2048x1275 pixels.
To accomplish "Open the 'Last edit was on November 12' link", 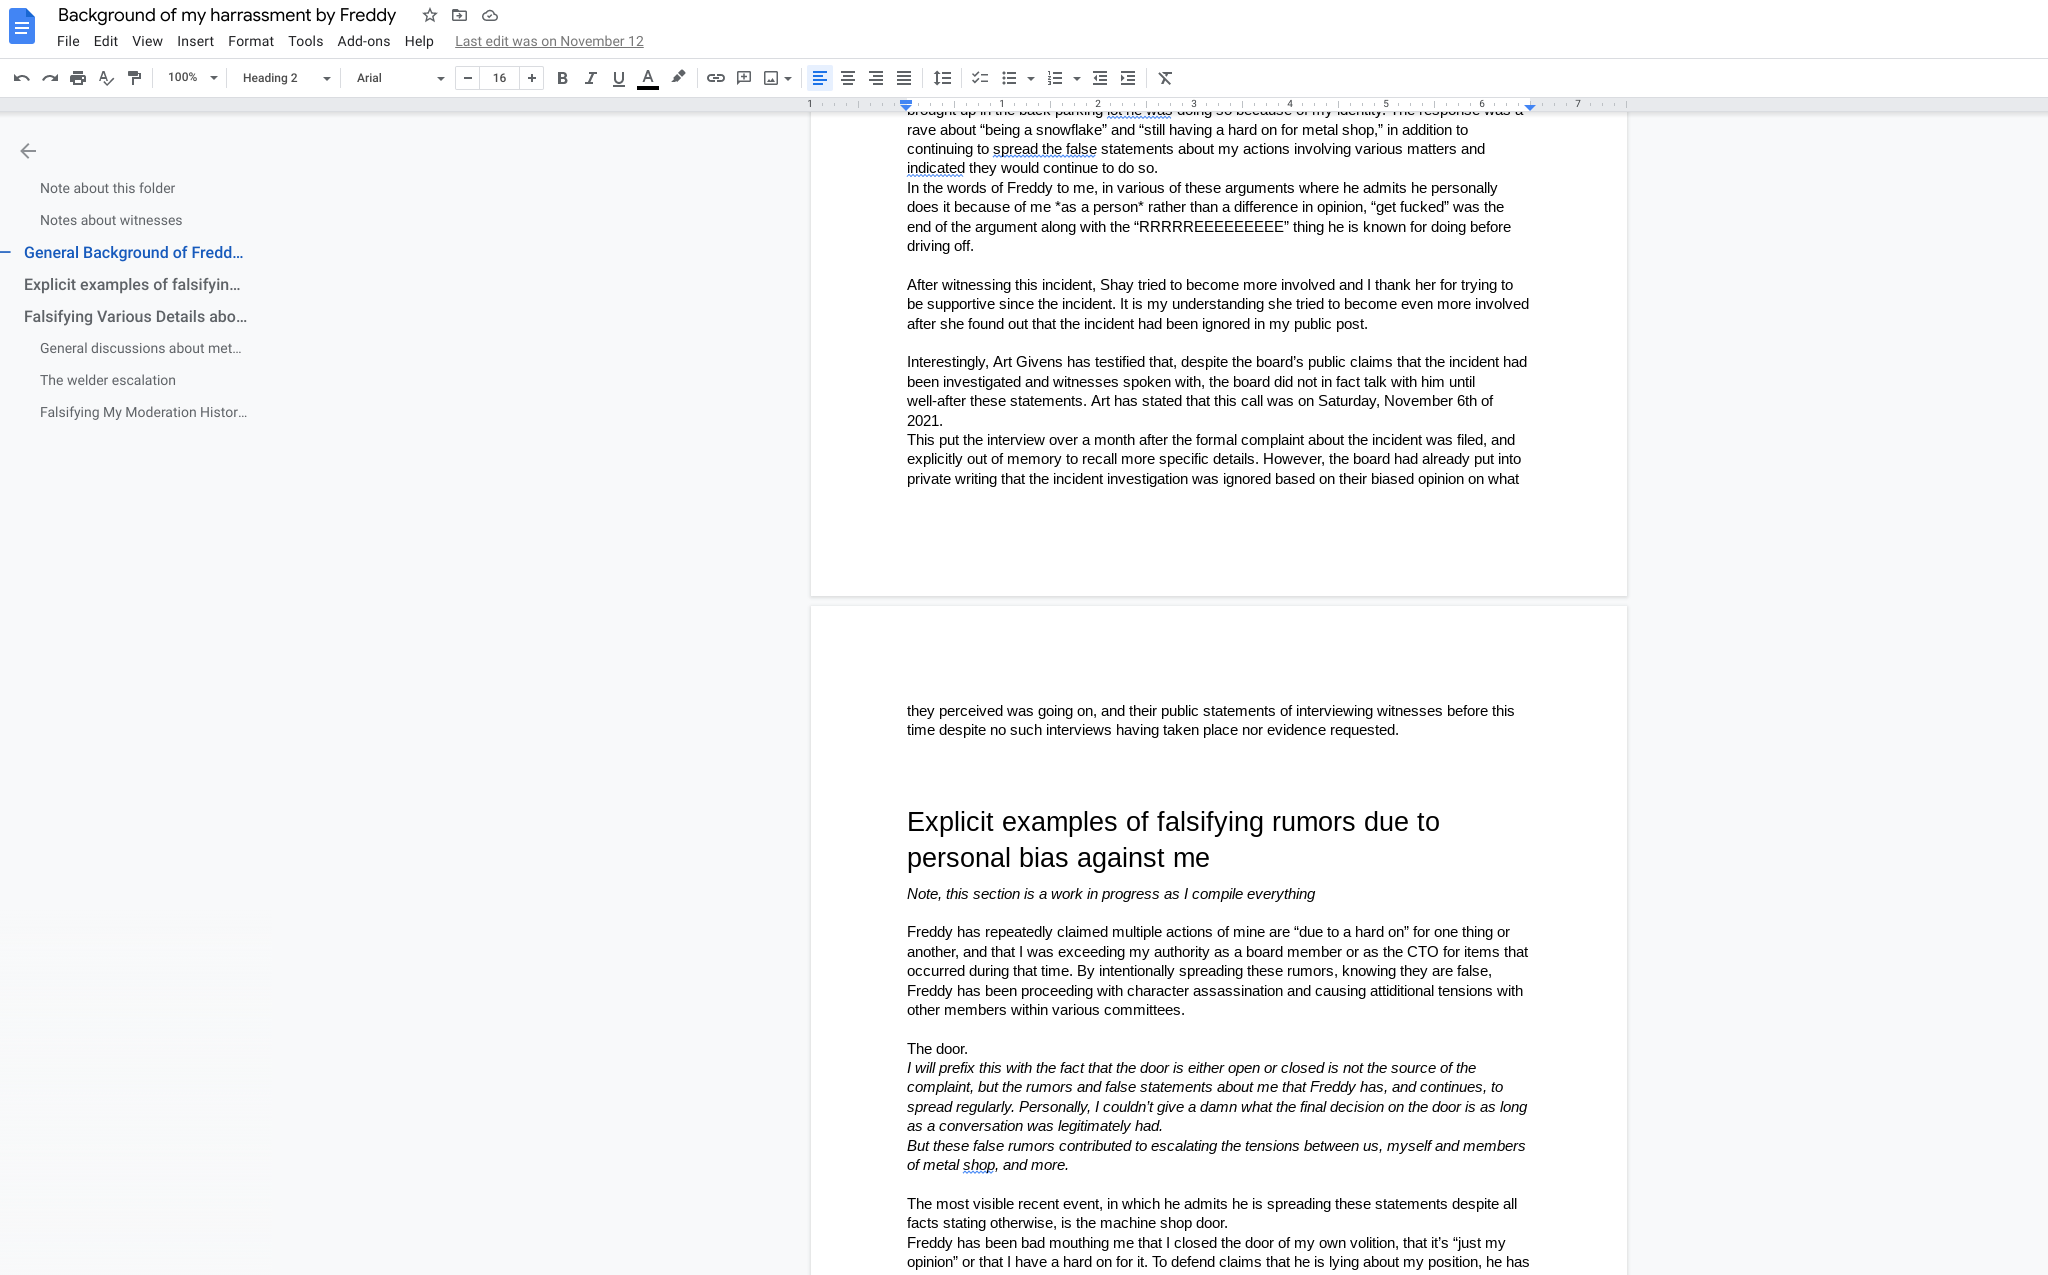I will pyautogui.click(x=549, y=41).
